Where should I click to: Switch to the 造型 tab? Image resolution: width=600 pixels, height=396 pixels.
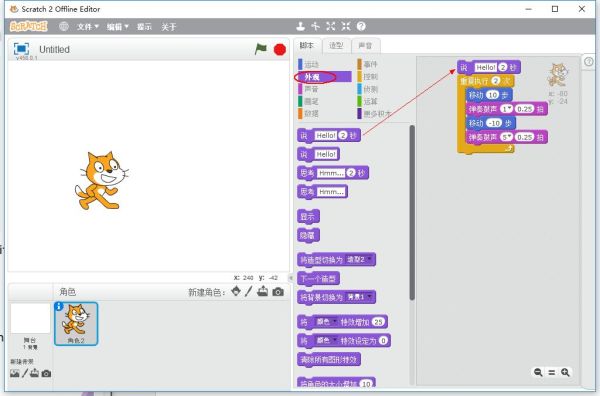(336, 46)
